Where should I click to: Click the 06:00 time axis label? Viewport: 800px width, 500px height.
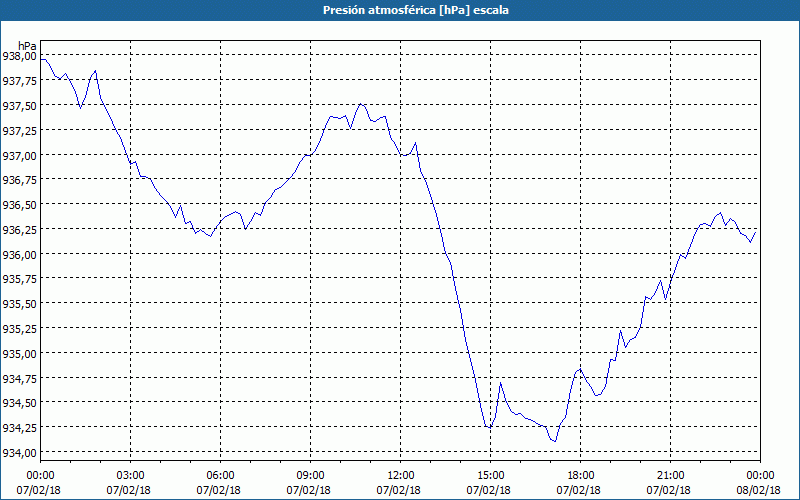(x=220, y=476)
